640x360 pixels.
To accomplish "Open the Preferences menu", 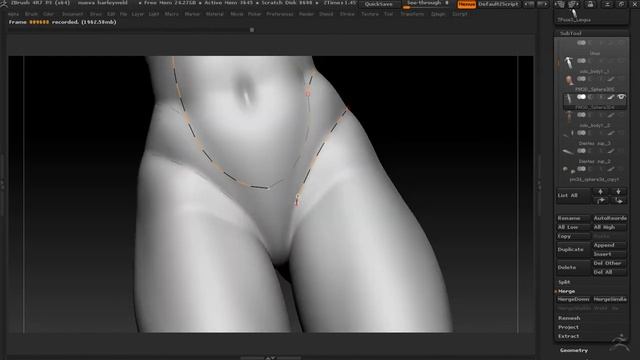I will (x=280, y=14).
